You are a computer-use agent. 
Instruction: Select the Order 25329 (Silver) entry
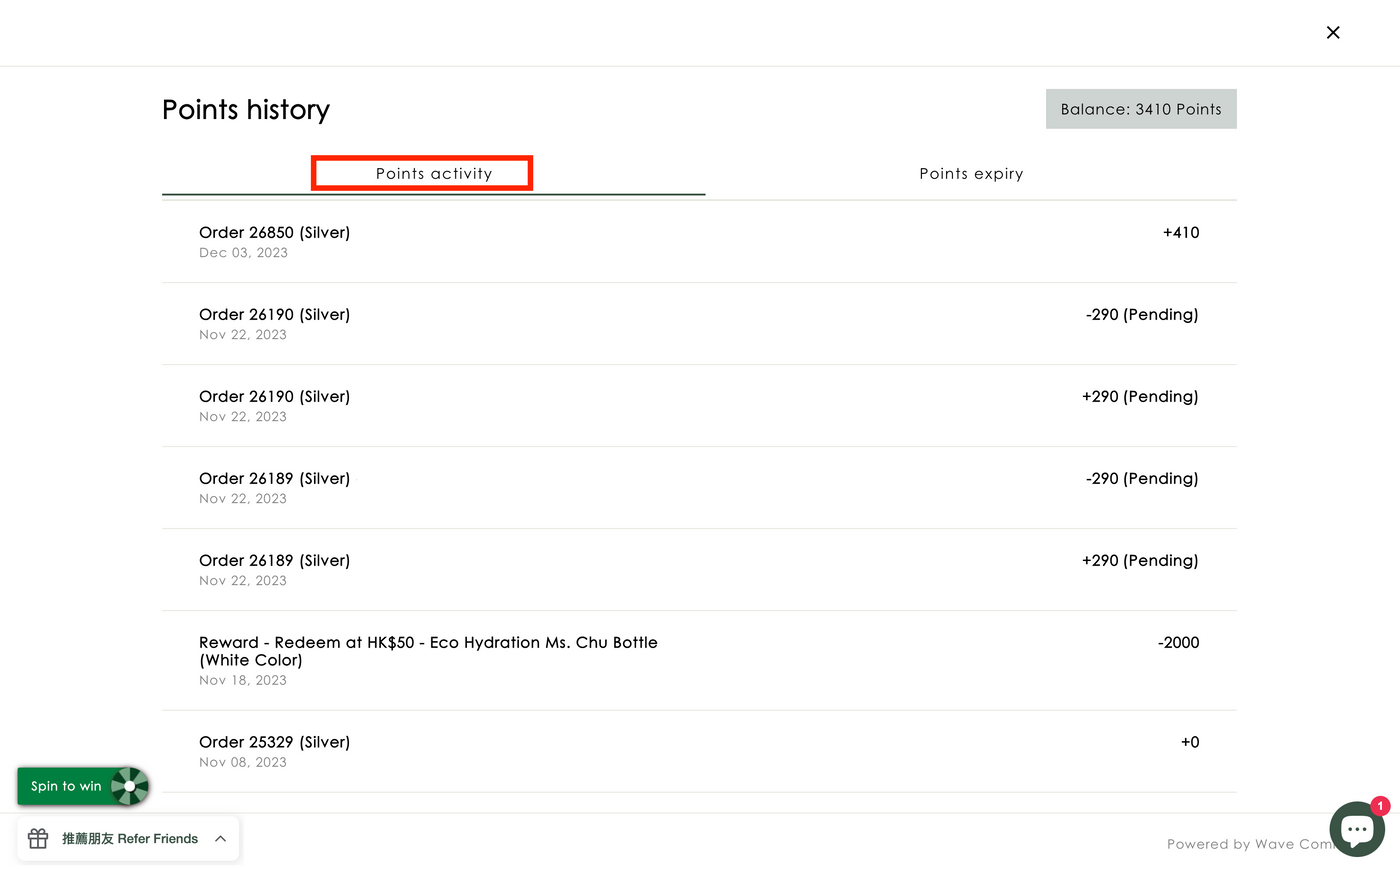coord(274,742)
